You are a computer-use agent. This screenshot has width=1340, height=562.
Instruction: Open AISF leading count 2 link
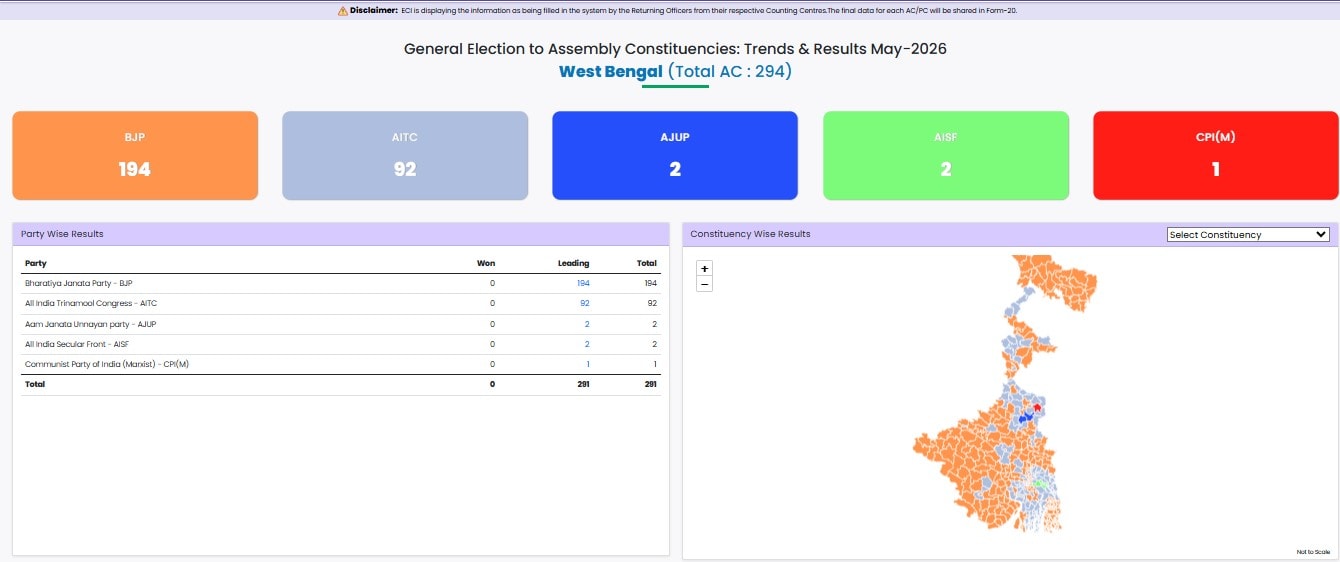(x=587, y=344)
